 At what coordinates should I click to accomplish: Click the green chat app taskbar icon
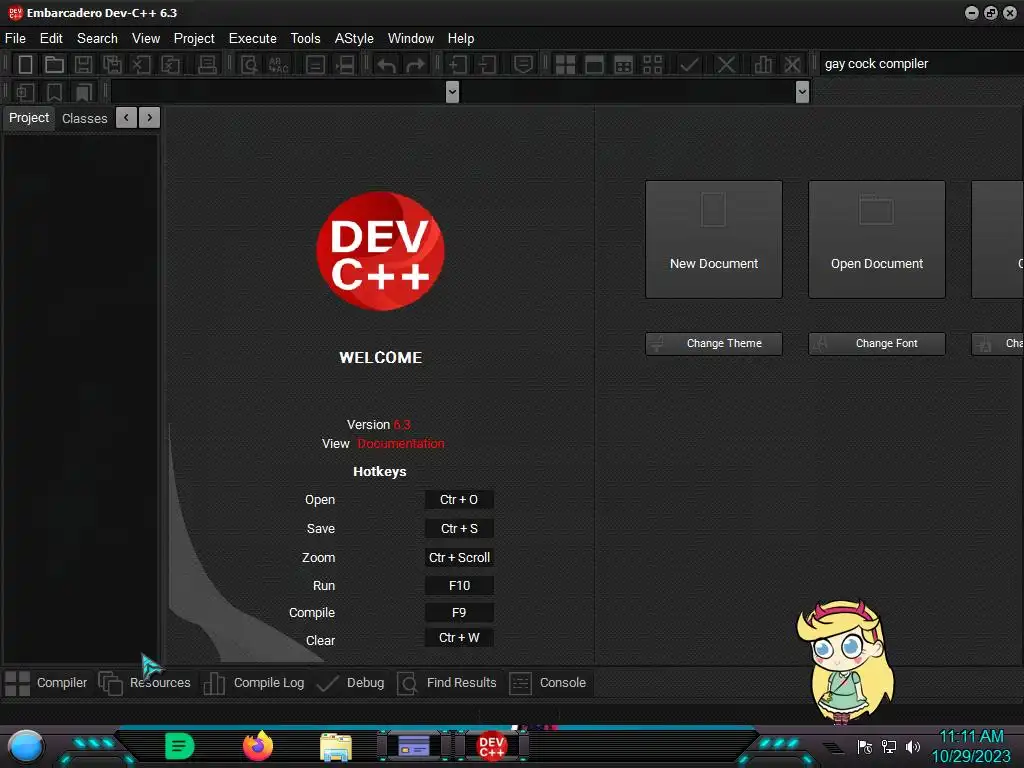tap(180, 746)
